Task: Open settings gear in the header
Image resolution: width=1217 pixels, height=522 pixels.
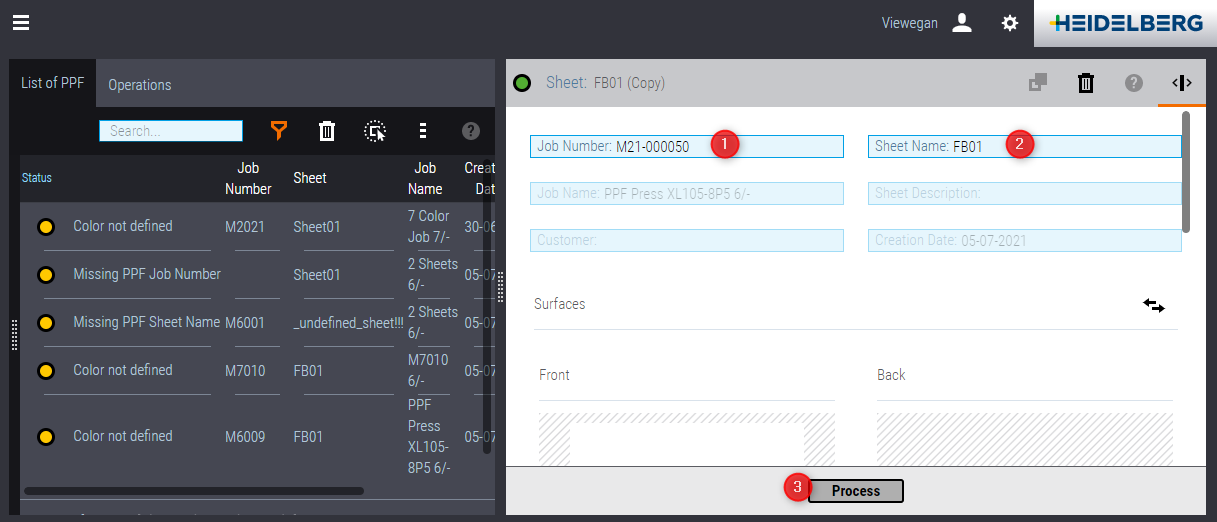Action: [1010, 23]
